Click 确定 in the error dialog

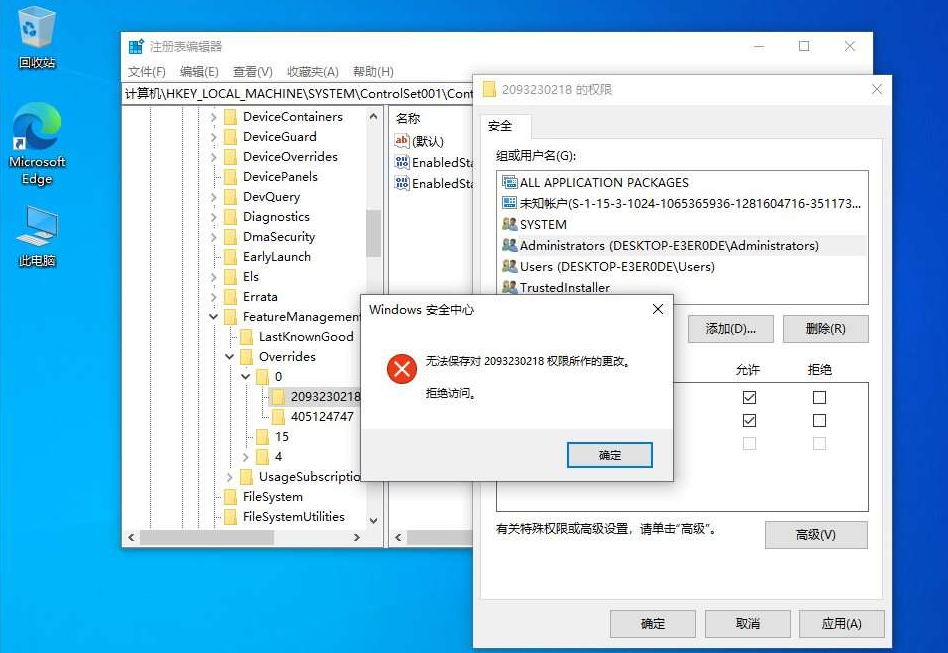pos(609,455)
